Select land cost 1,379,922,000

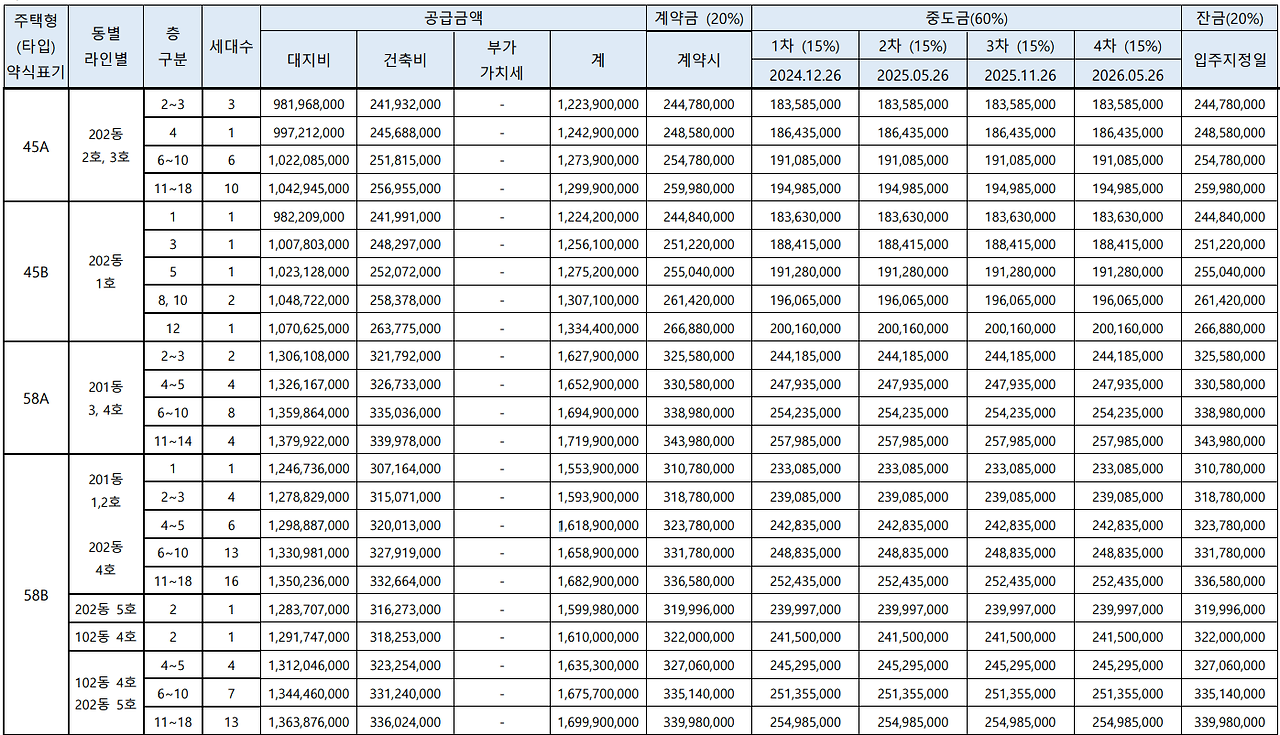pyautogui.click(x=309, y=440)
